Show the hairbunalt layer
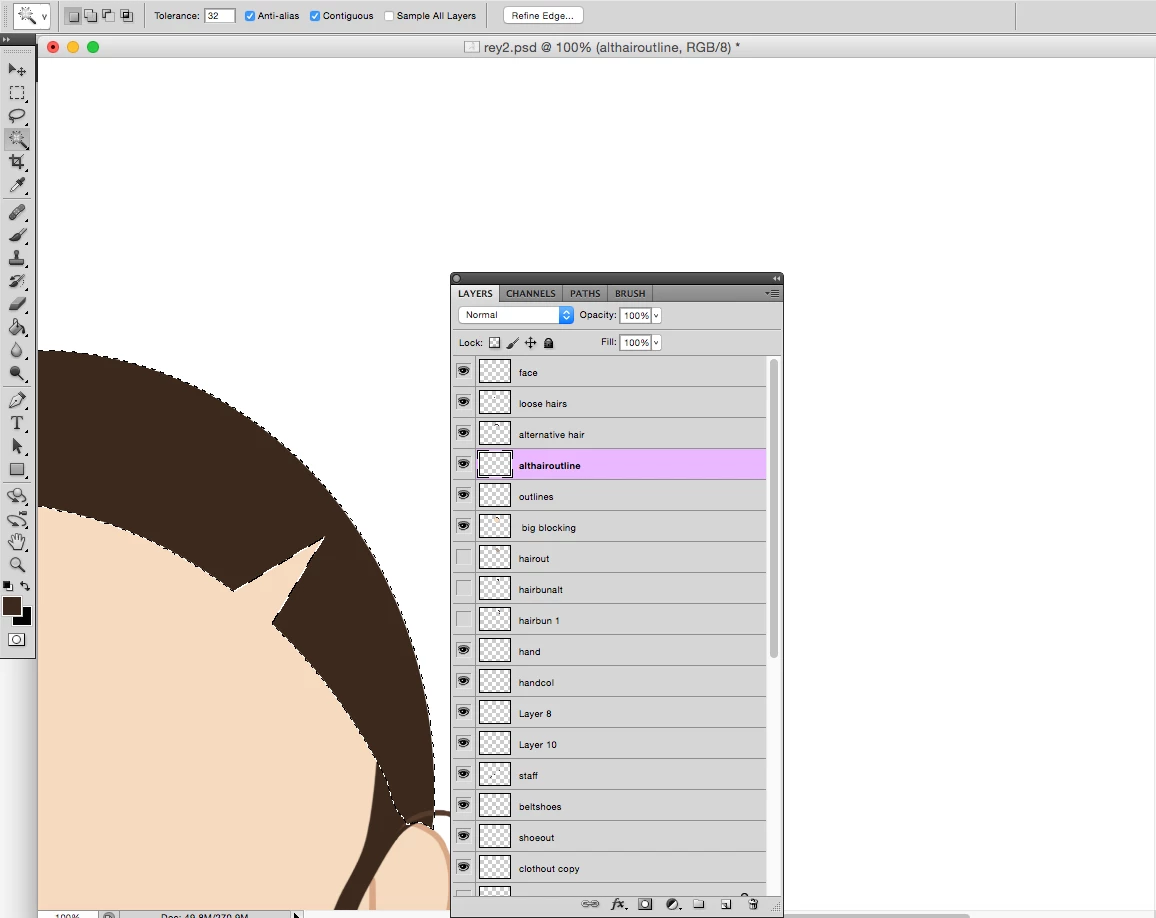The width and height of the screenshot is (1156, 918). coord(463,588)
